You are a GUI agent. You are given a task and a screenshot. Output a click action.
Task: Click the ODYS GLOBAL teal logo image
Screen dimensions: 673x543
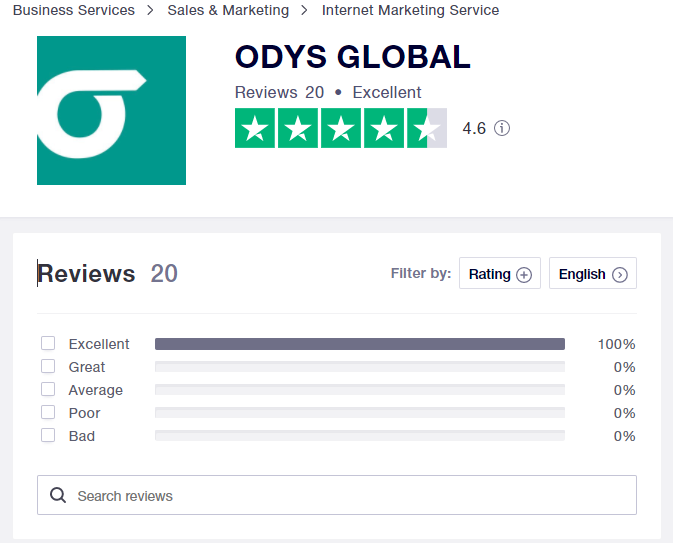click(111, 110)
